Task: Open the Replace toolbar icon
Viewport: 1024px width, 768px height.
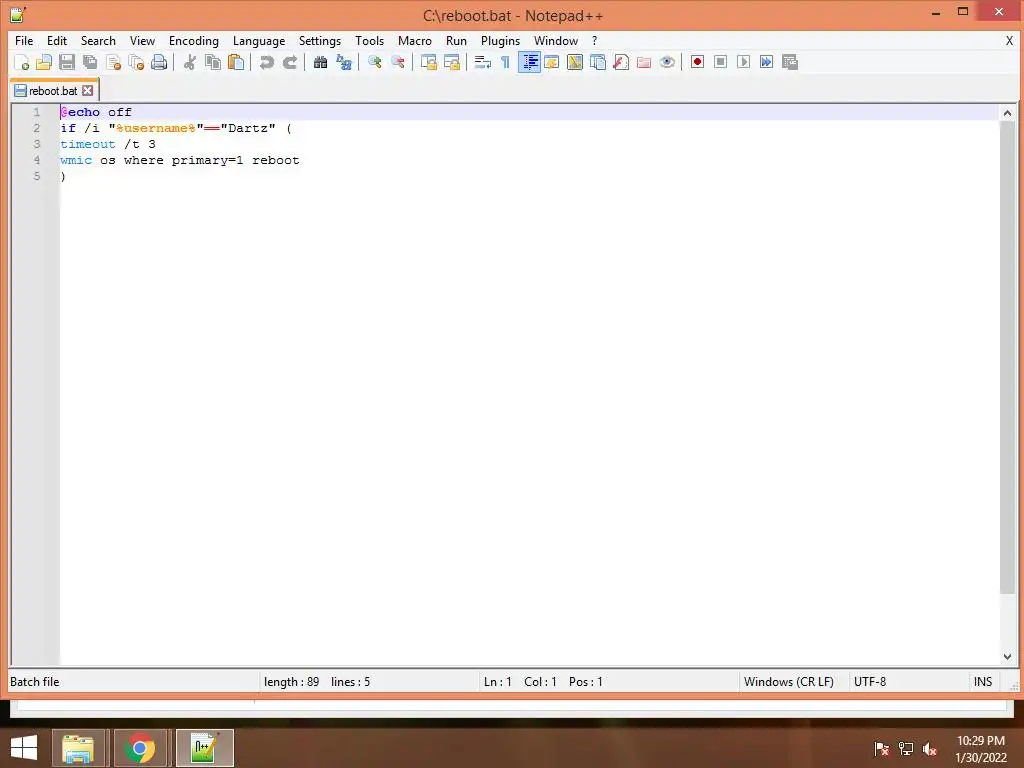Action: point(344,62)
